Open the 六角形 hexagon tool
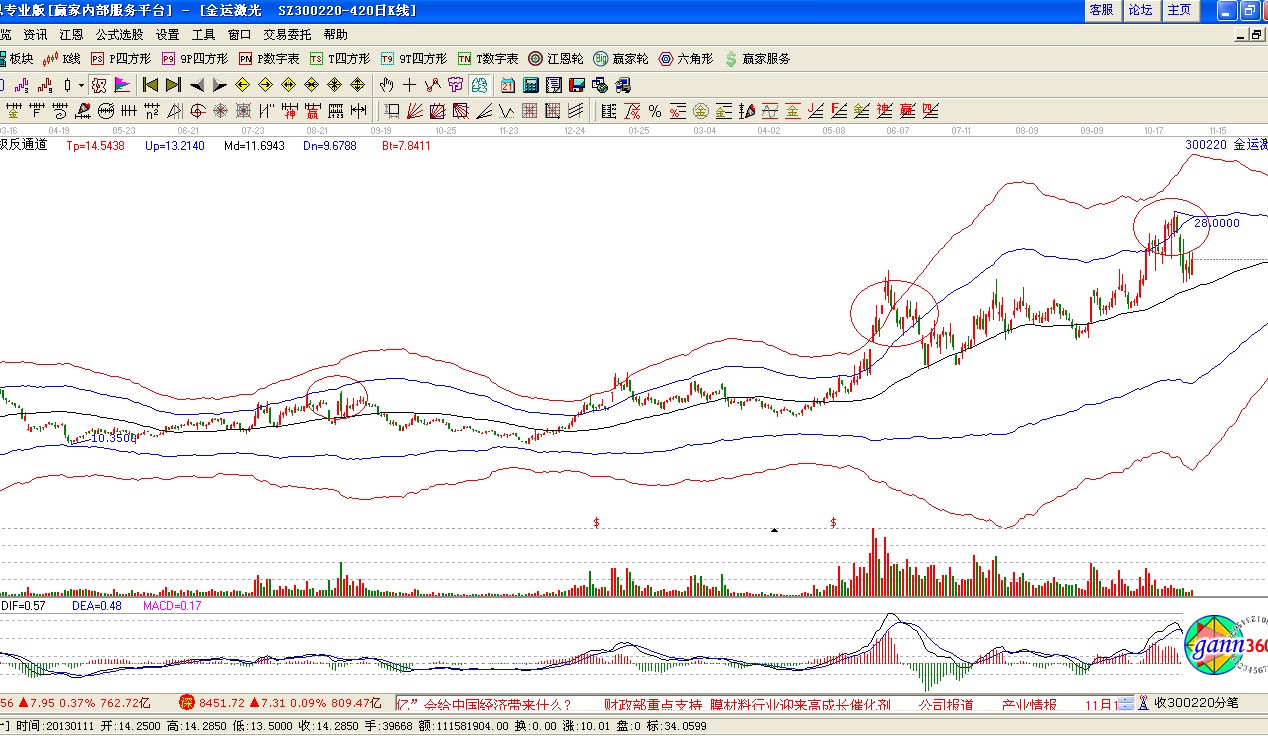The height and width of the screenshot is (736, 1268). click(x=687, y=59)
